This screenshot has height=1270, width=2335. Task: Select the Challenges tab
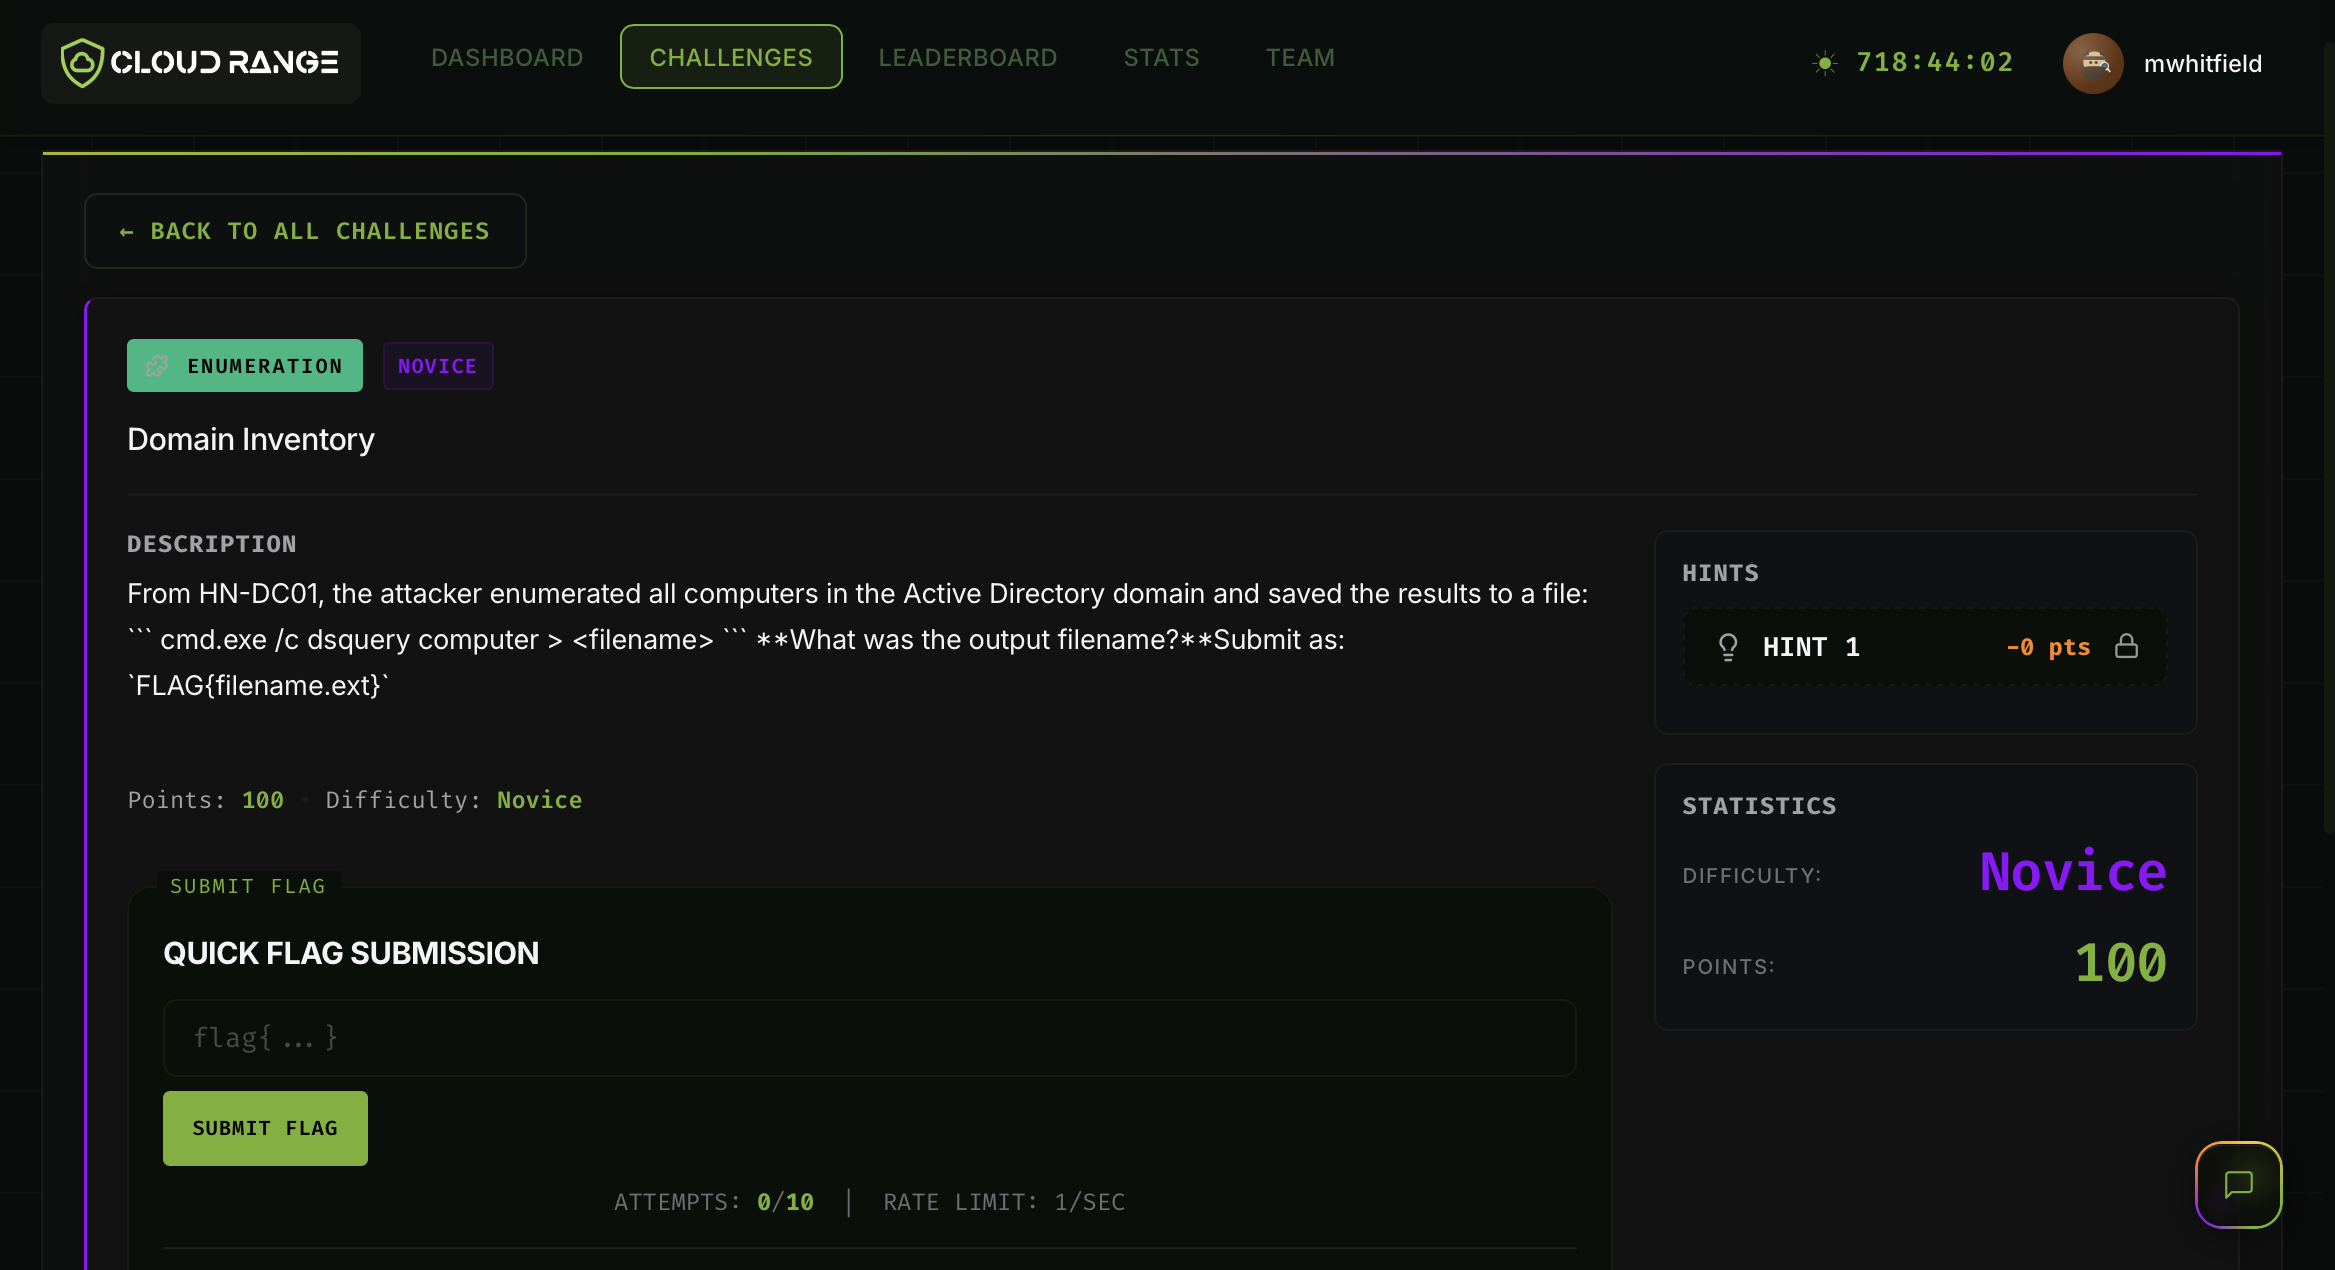pyautogui.click(x=731, y=57)
